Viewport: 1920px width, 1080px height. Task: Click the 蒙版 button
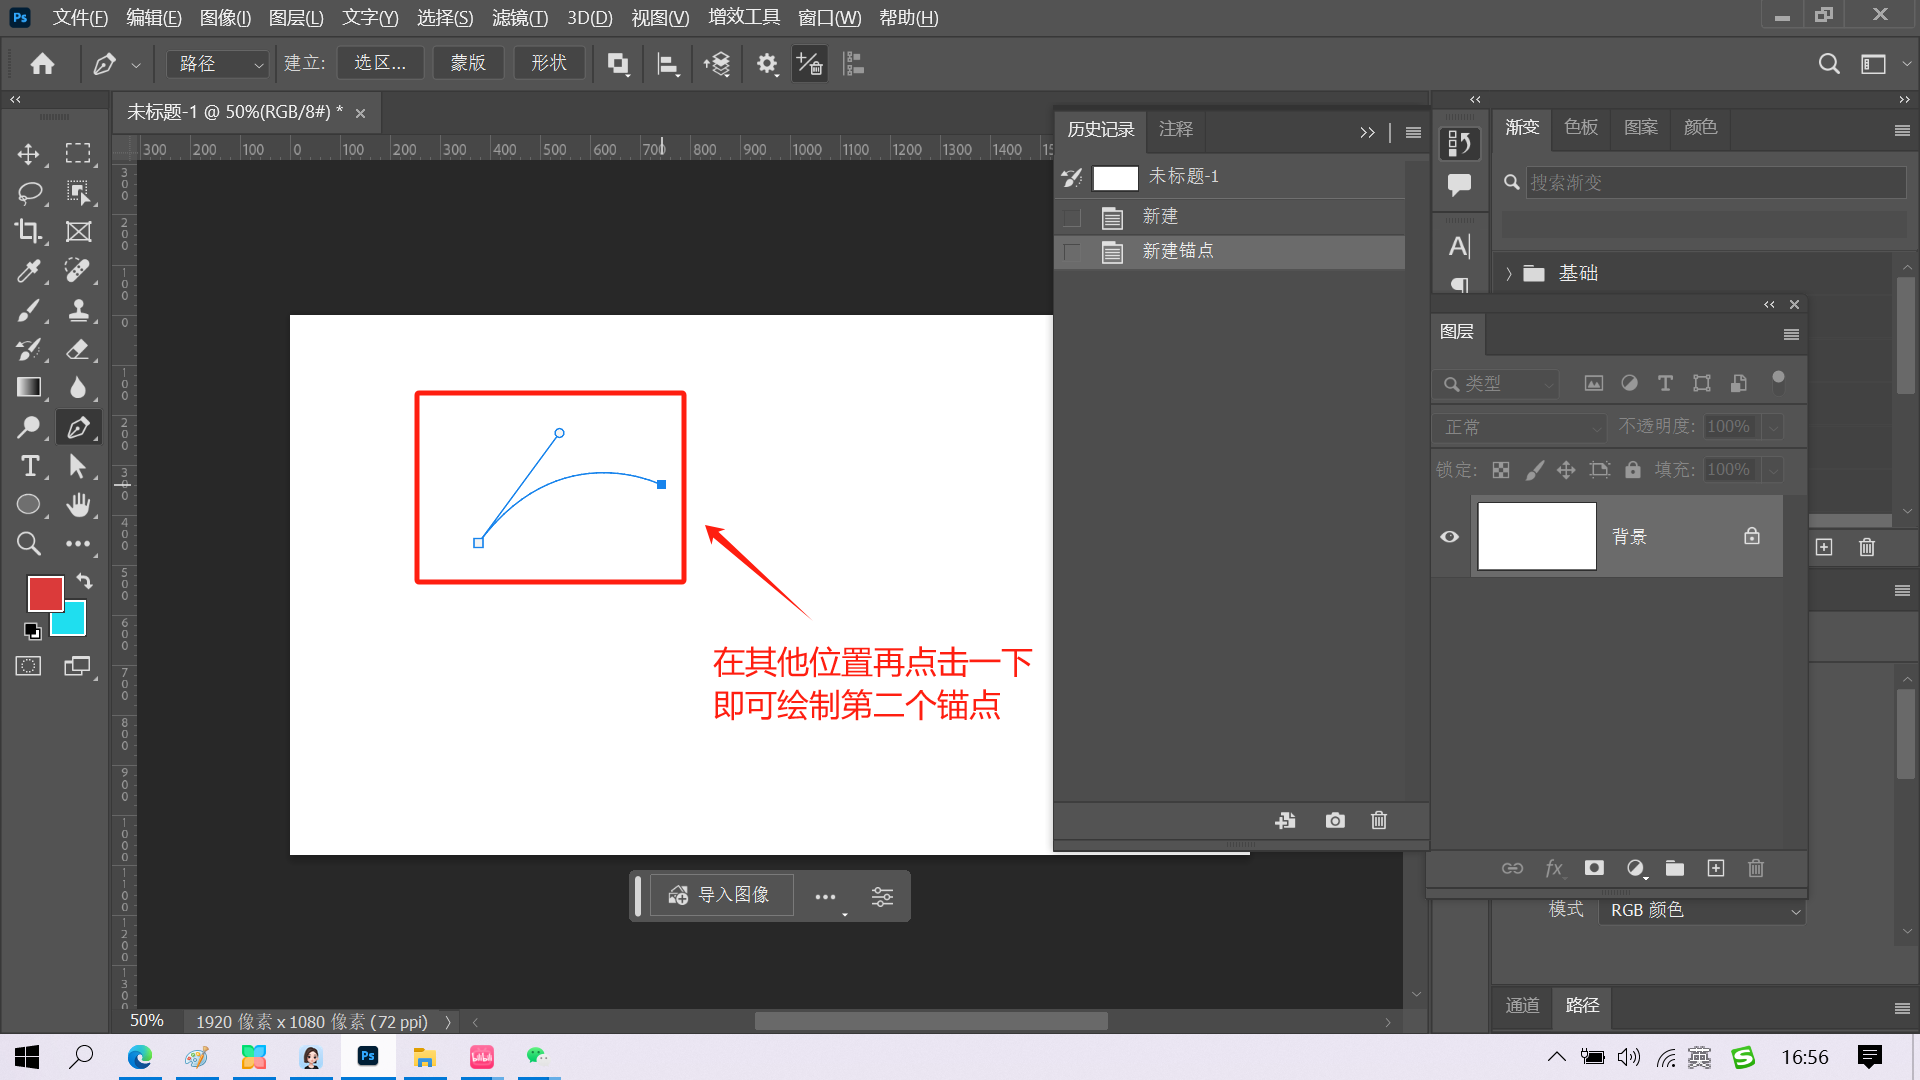click(x=467, y=64)
